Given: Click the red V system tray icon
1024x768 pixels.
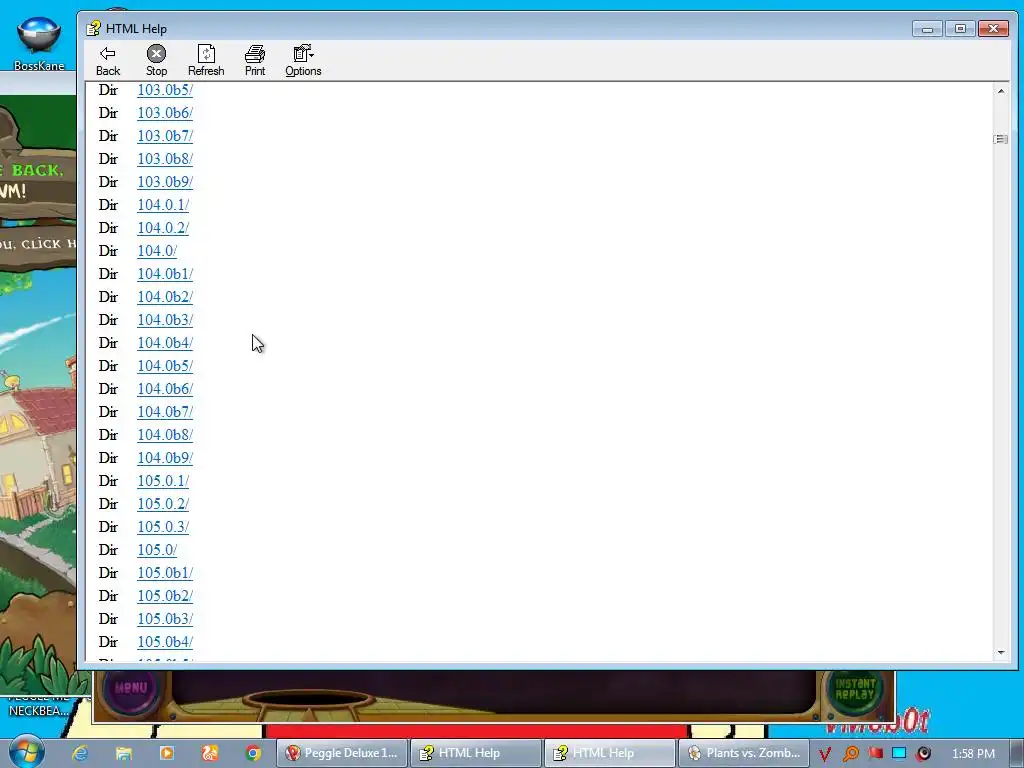Looking at the screenshot, I should coord(824,754).
